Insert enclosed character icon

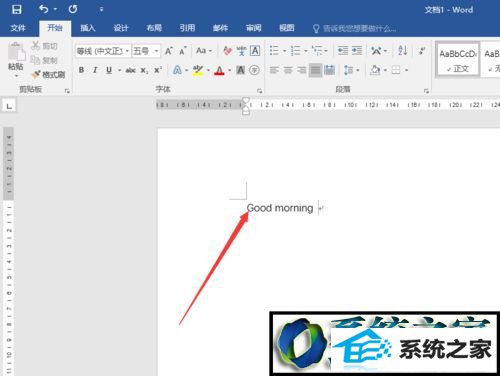[x=254, y=70]
